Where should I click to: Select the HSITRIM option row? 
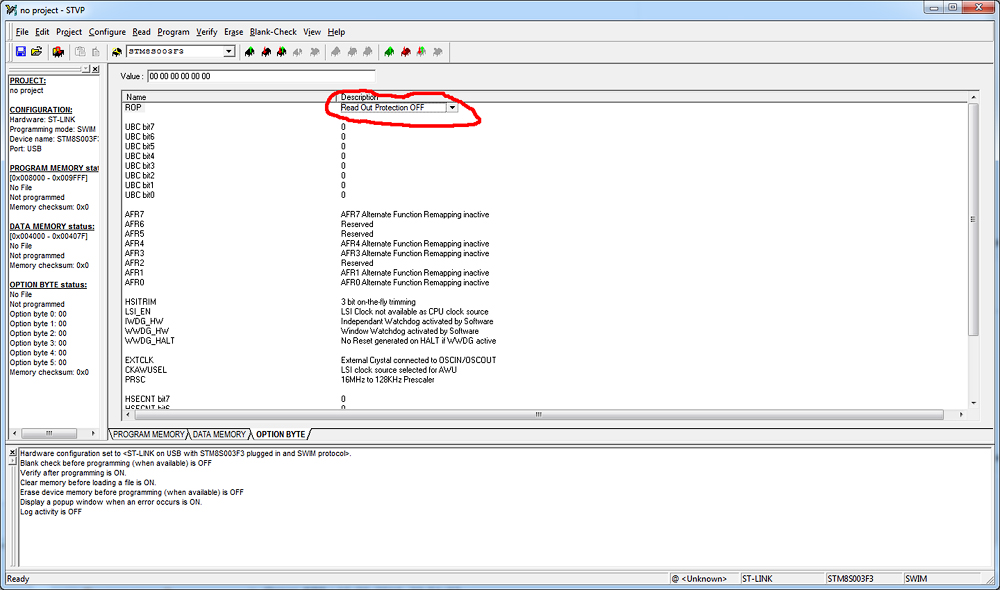pyautogui.click(x=141, y=302)
